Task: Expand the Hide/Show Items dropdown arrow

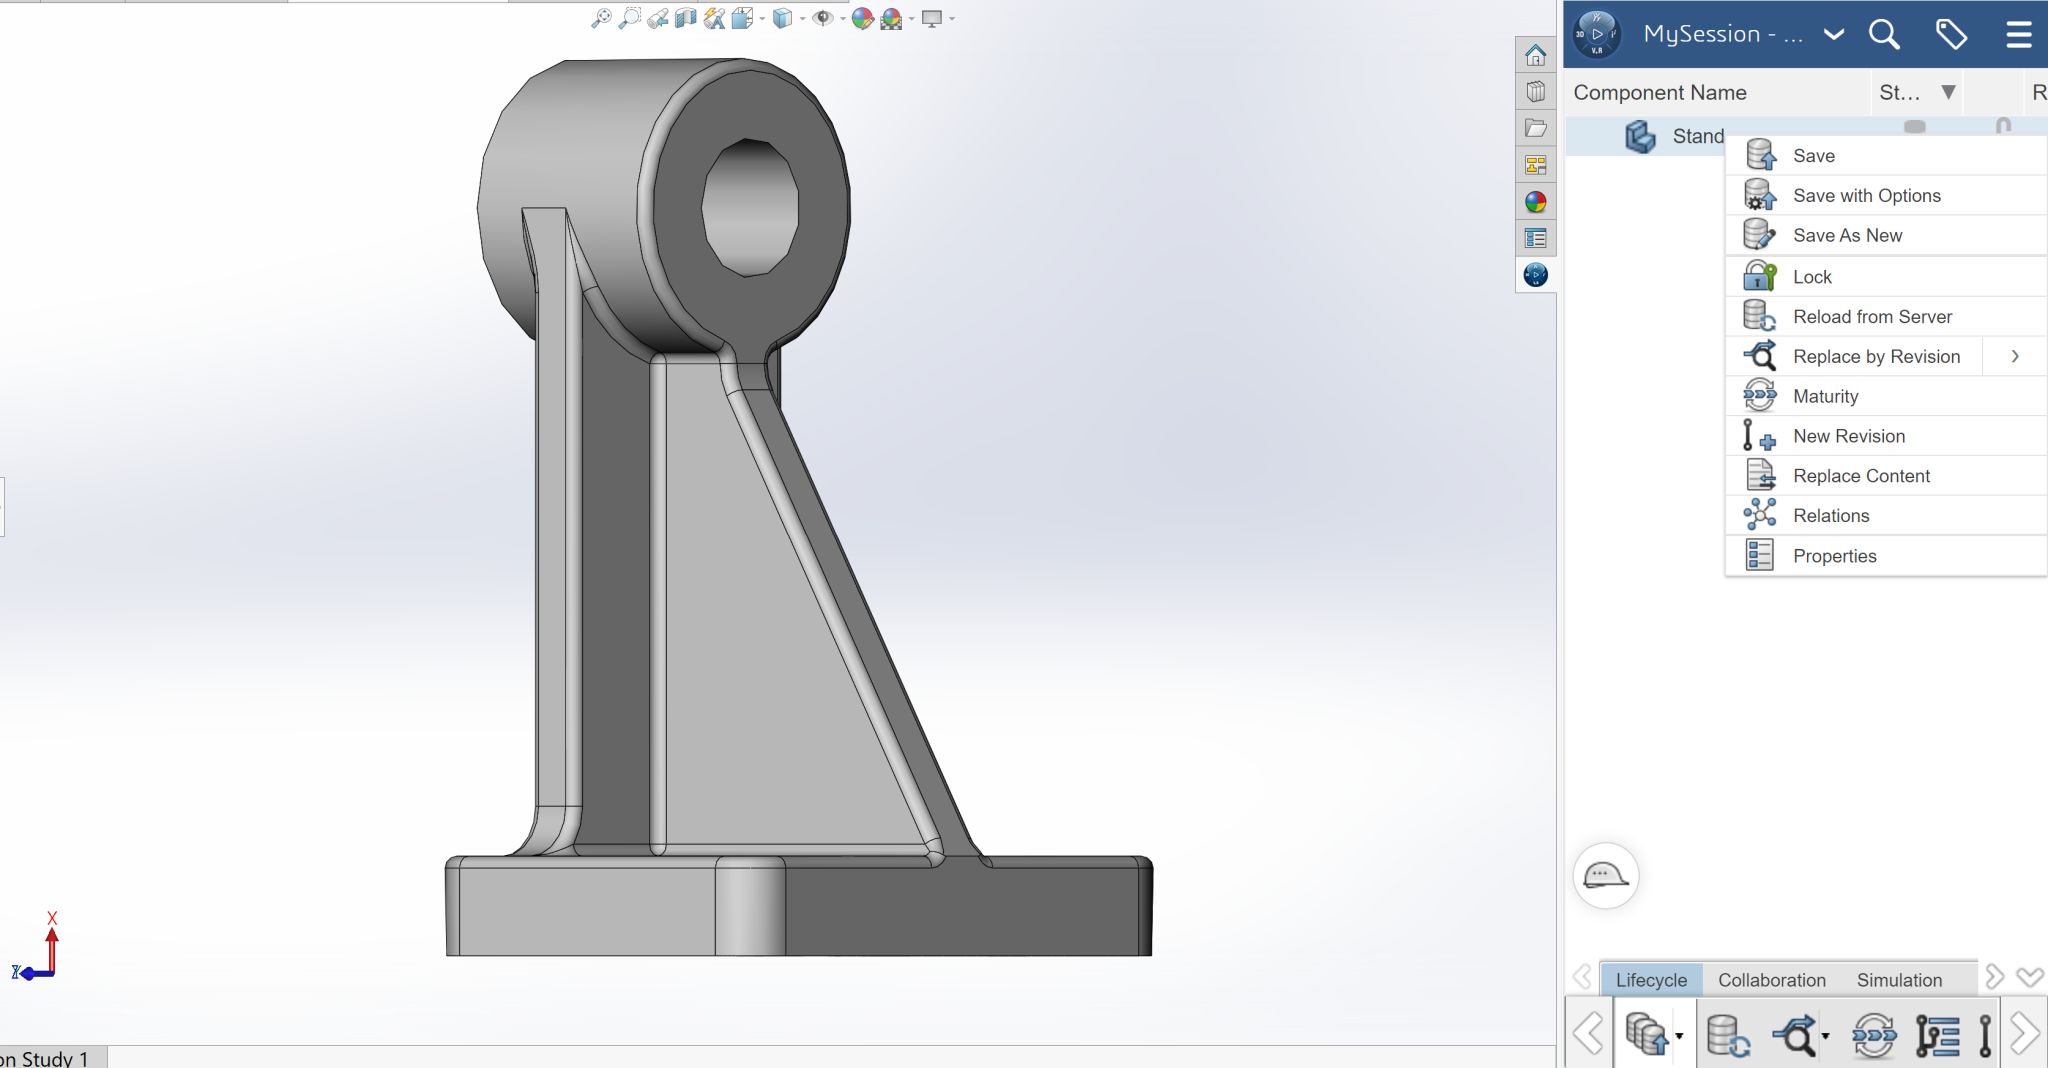Action: [842, 18]
